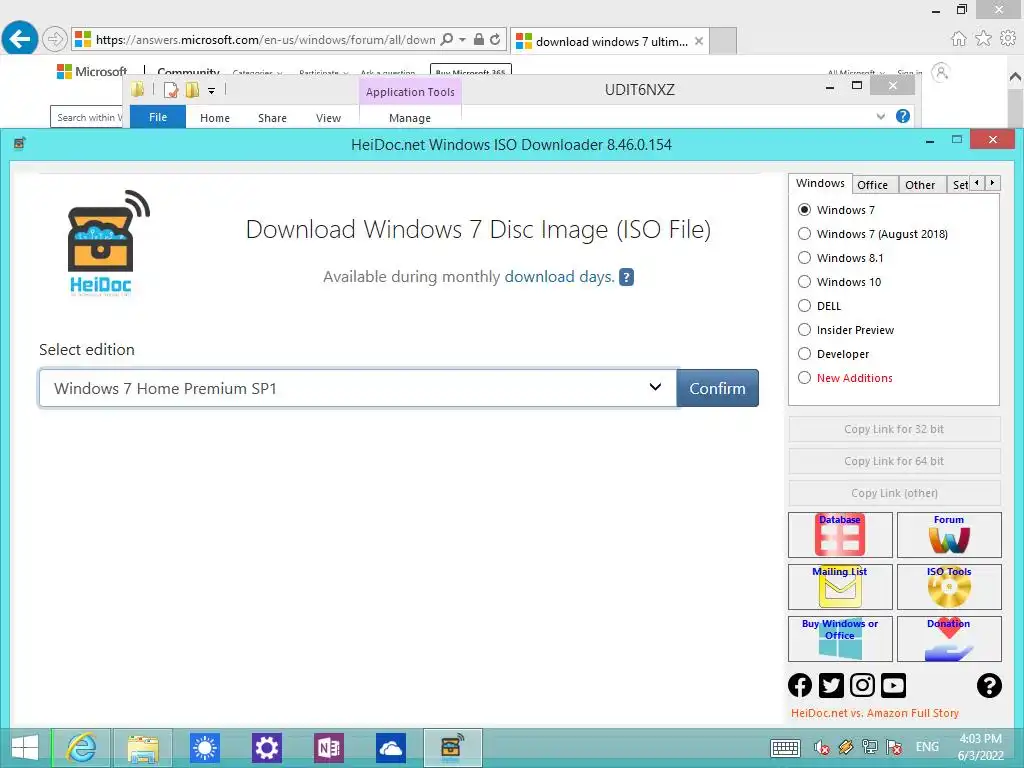Go back in Internet Explorer
Screen dimensions: 1024x768
[x=20, y=39]
